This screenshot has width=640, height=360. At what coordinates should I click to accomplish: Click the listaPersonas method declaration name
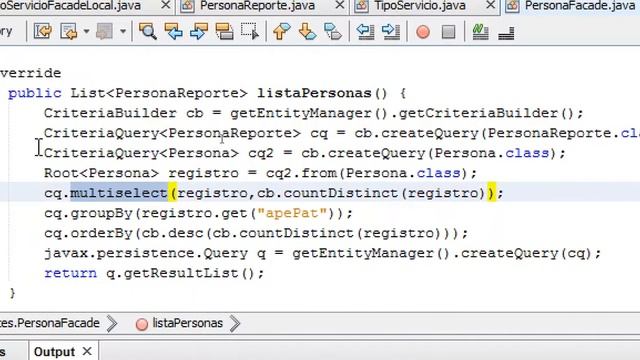[x=314, y=93]
